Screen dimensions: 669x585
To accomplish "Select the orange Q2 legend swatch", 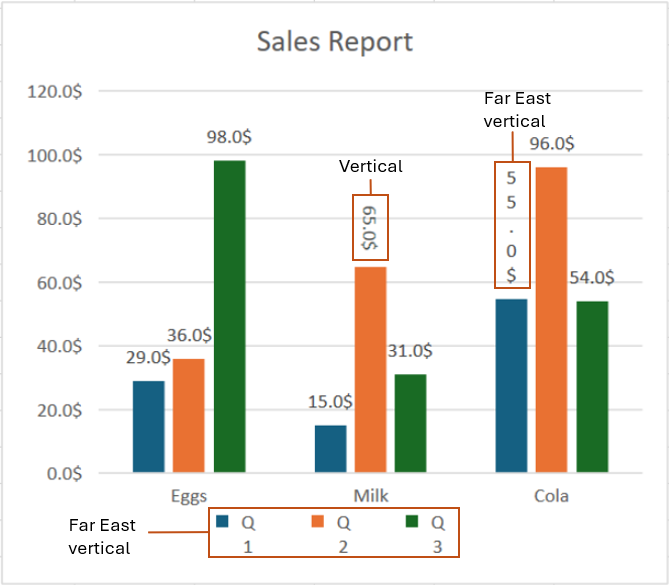I will pyautogui.click(x=319, y=521).
